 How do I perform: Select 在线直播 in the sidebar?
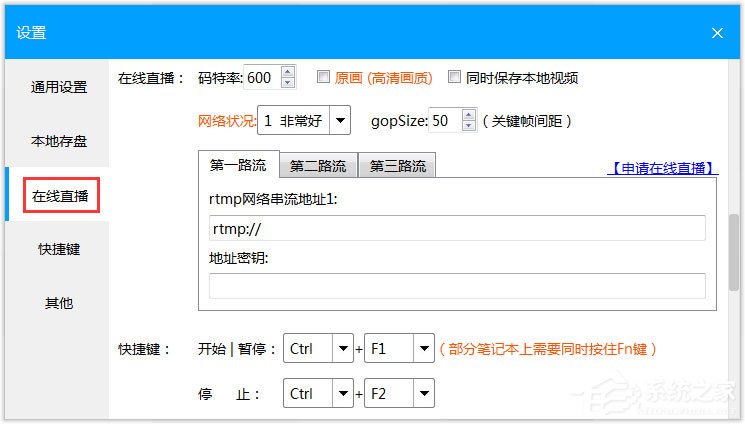pos(58,196)
